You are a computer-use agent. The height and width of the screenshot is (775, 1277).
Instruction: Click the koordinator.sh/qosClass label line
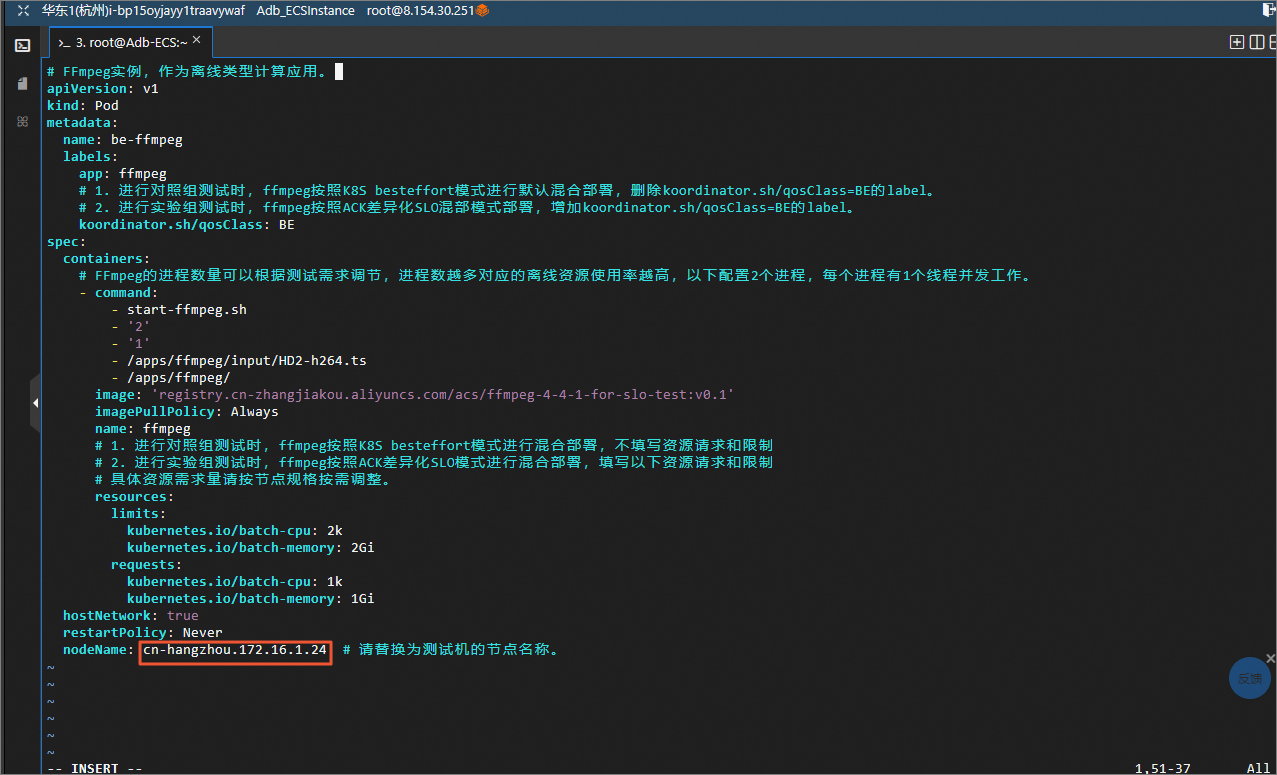coord(186,225)
